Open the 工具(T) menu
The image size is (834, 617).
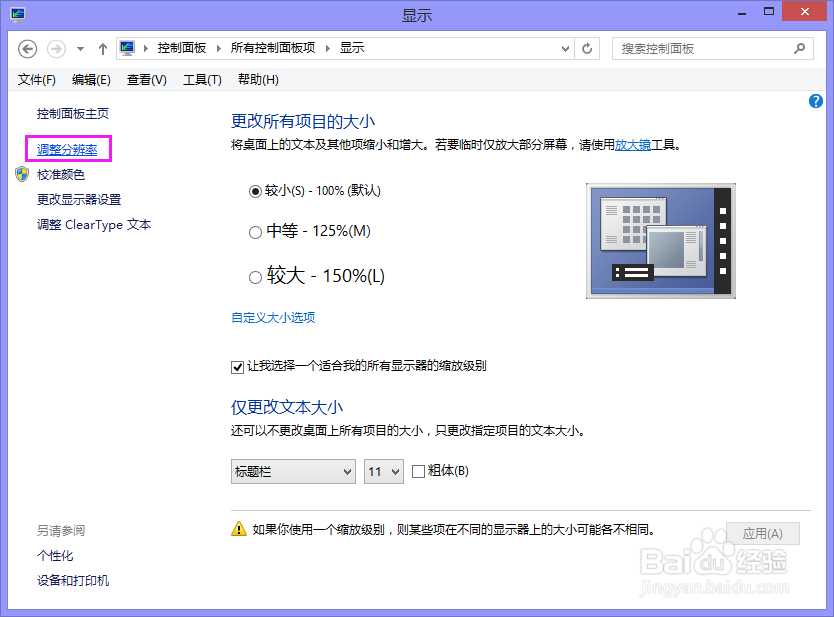point(201,79)
